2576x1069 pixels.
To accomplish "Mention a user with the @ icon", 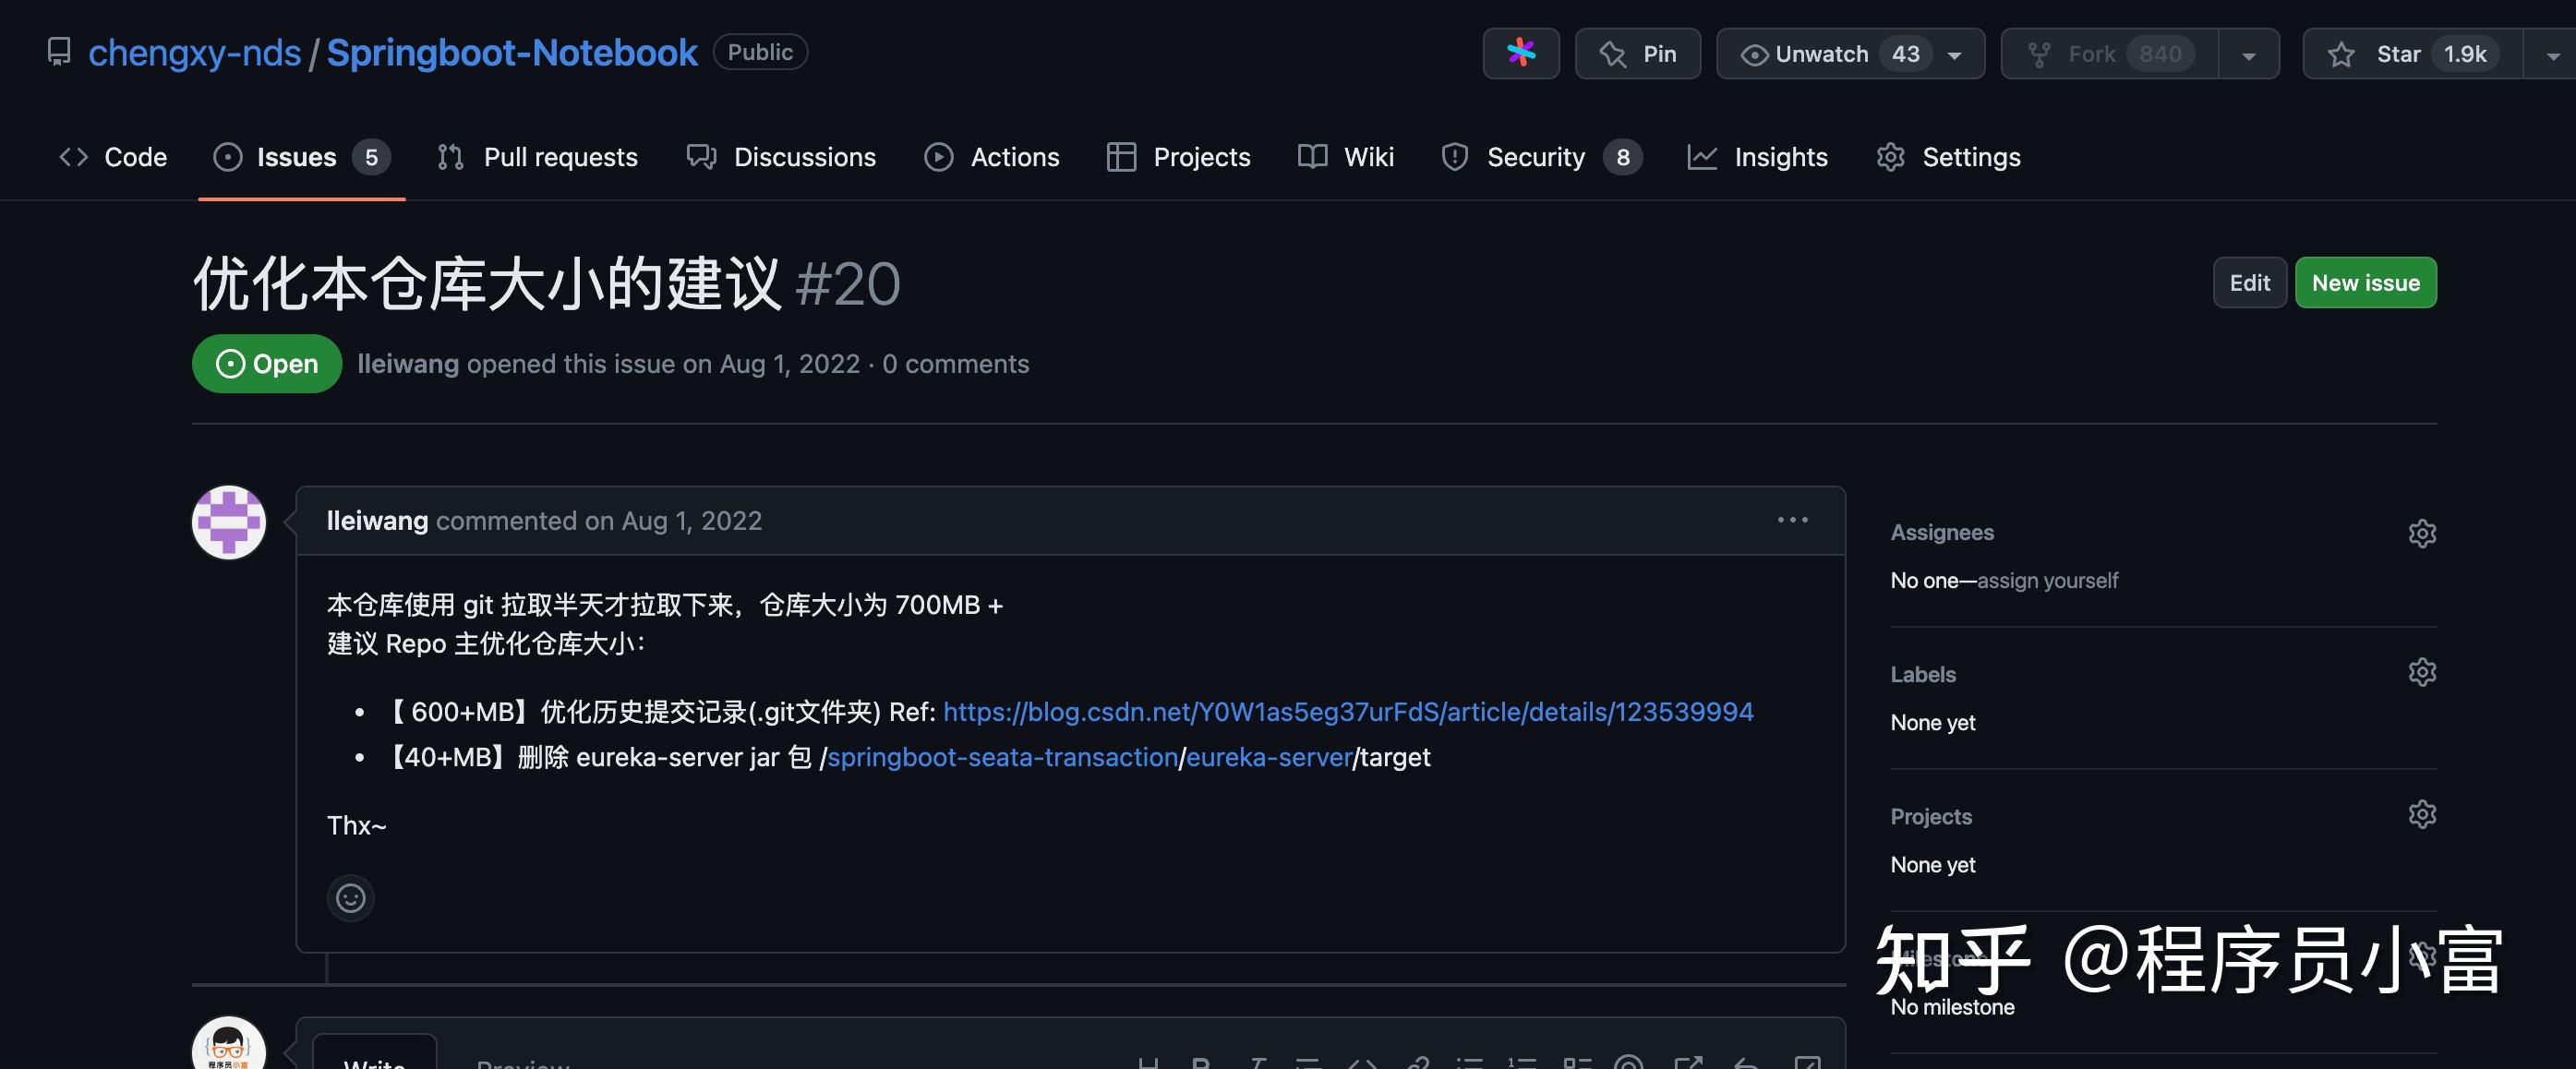I will point(1630,1063).
